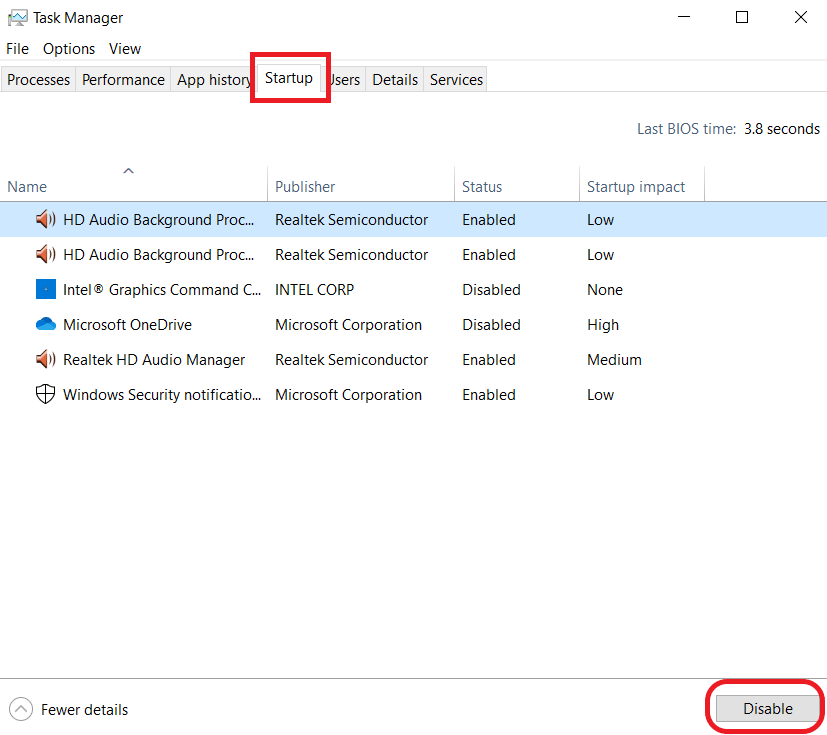
Task: Click the Intel Graphics Command Center blue icon
Action: pos(45,289)
